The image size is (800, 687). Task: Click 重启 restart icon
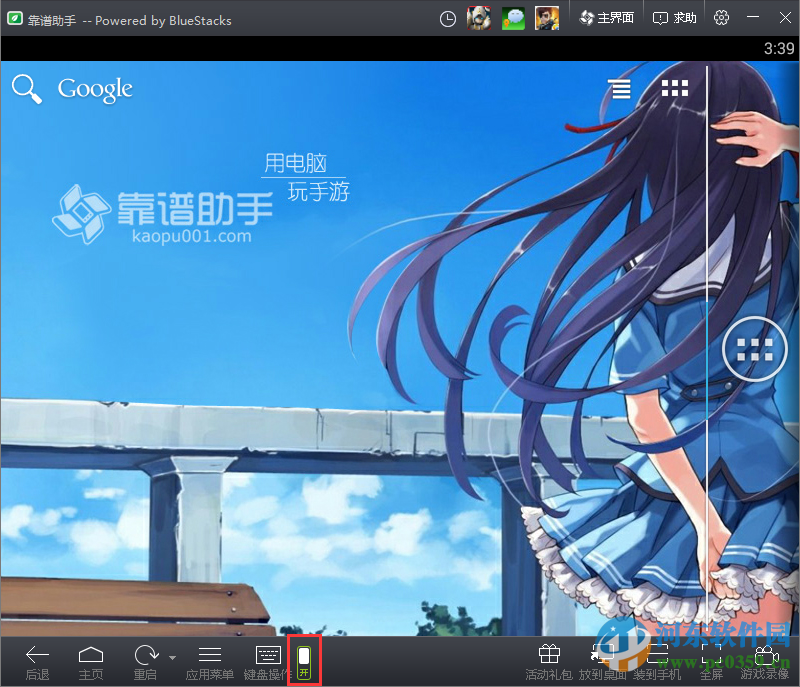click(146, 663)
